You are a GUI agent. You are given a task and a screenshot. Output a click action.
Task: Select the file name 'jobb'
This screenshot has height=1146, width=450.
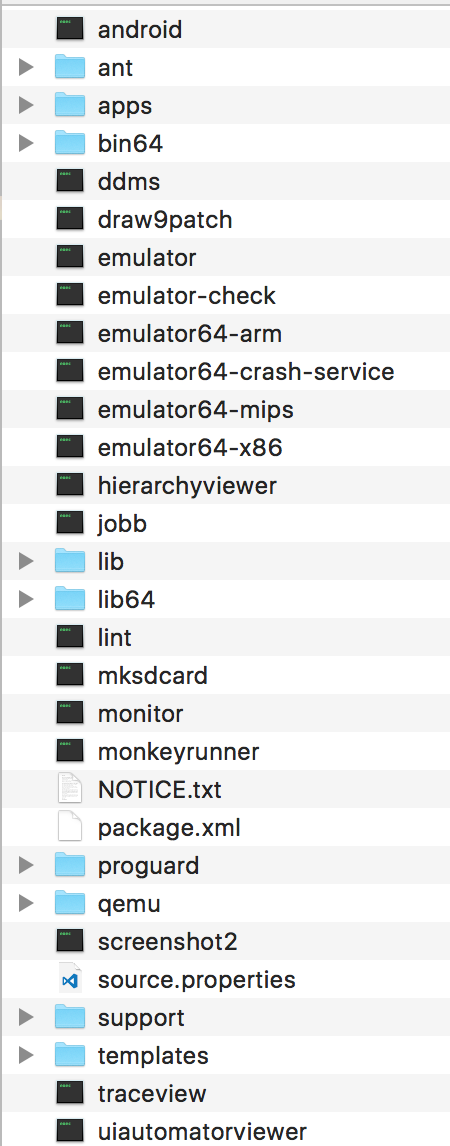tap(122, 524)
